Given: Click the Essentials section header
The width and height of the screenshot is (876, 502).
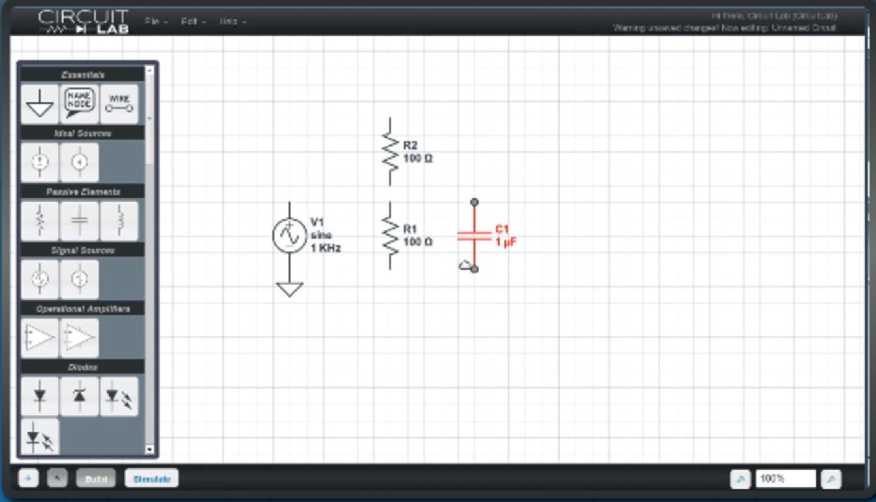Looking at the screenshot, I should pos(82,74).
